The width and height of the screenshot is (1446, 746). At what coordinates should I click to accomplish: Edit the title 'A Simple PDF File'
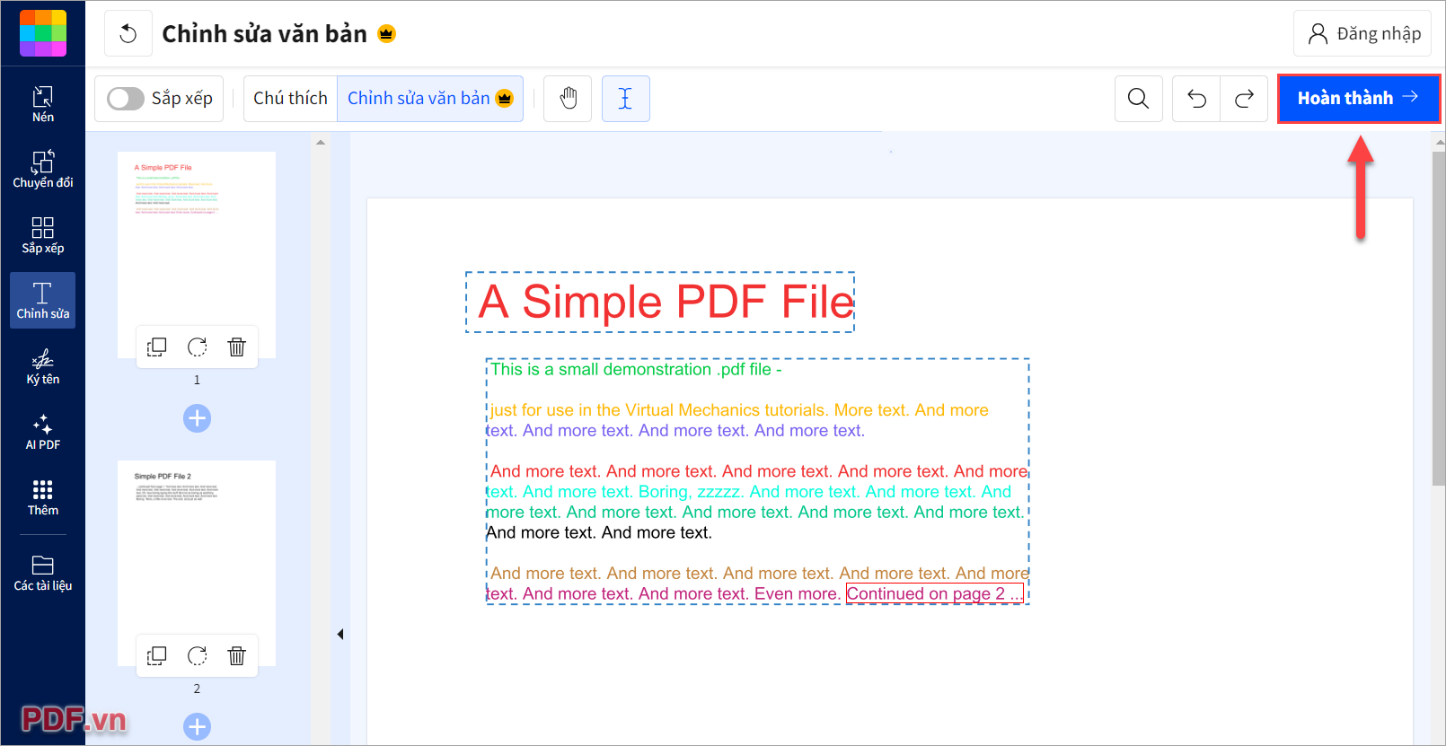coord(660,302)
